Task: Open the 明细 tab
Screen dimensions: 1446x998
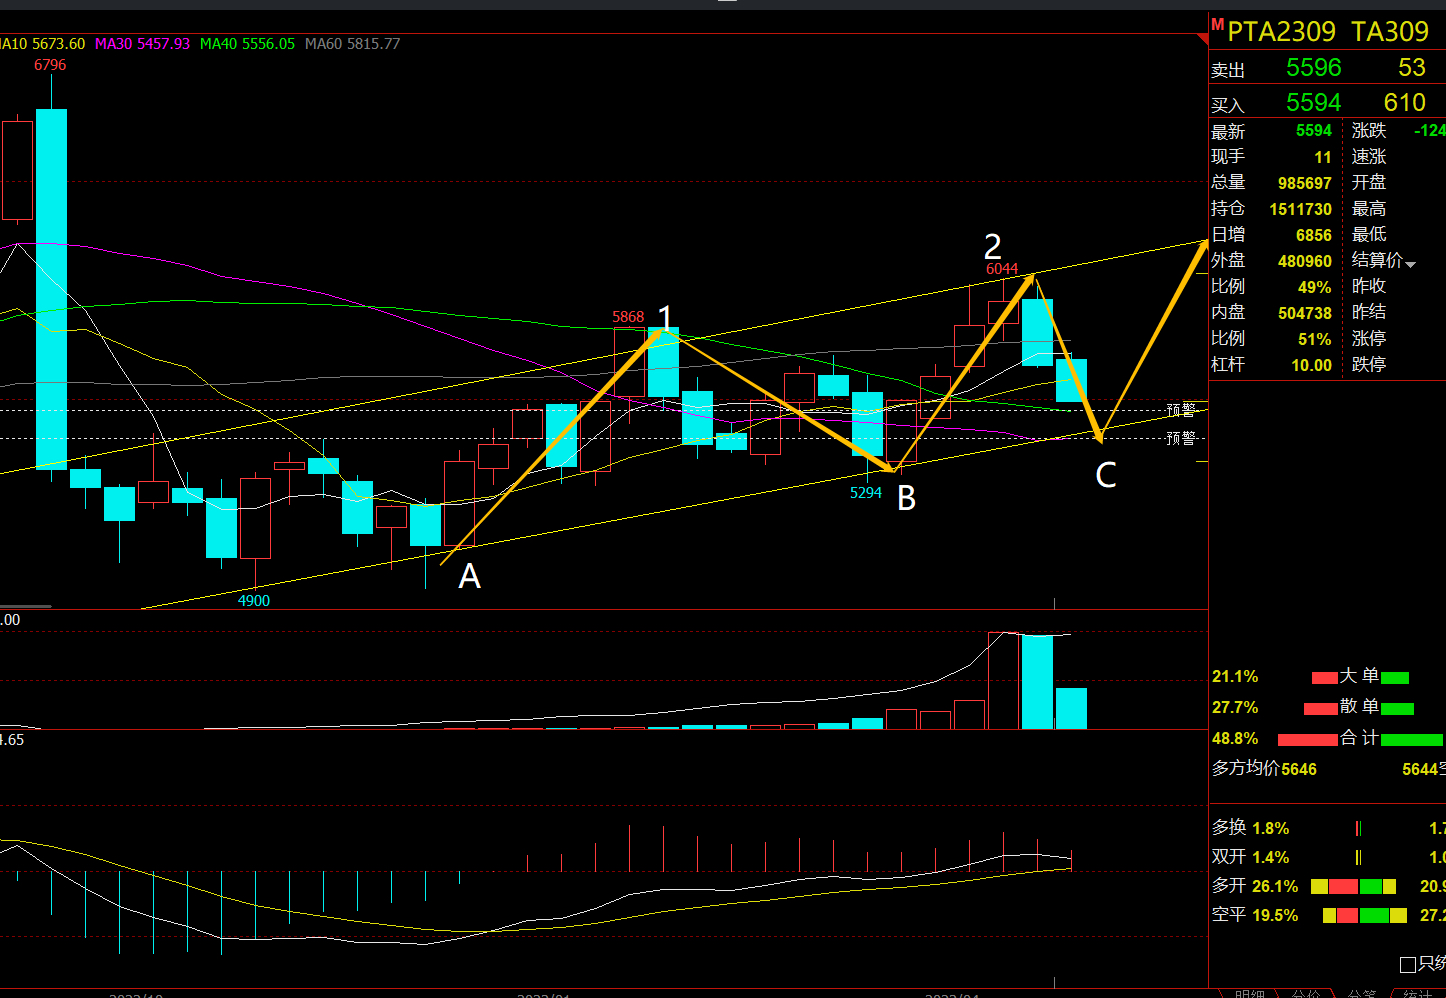Action: pos(1249,994)
